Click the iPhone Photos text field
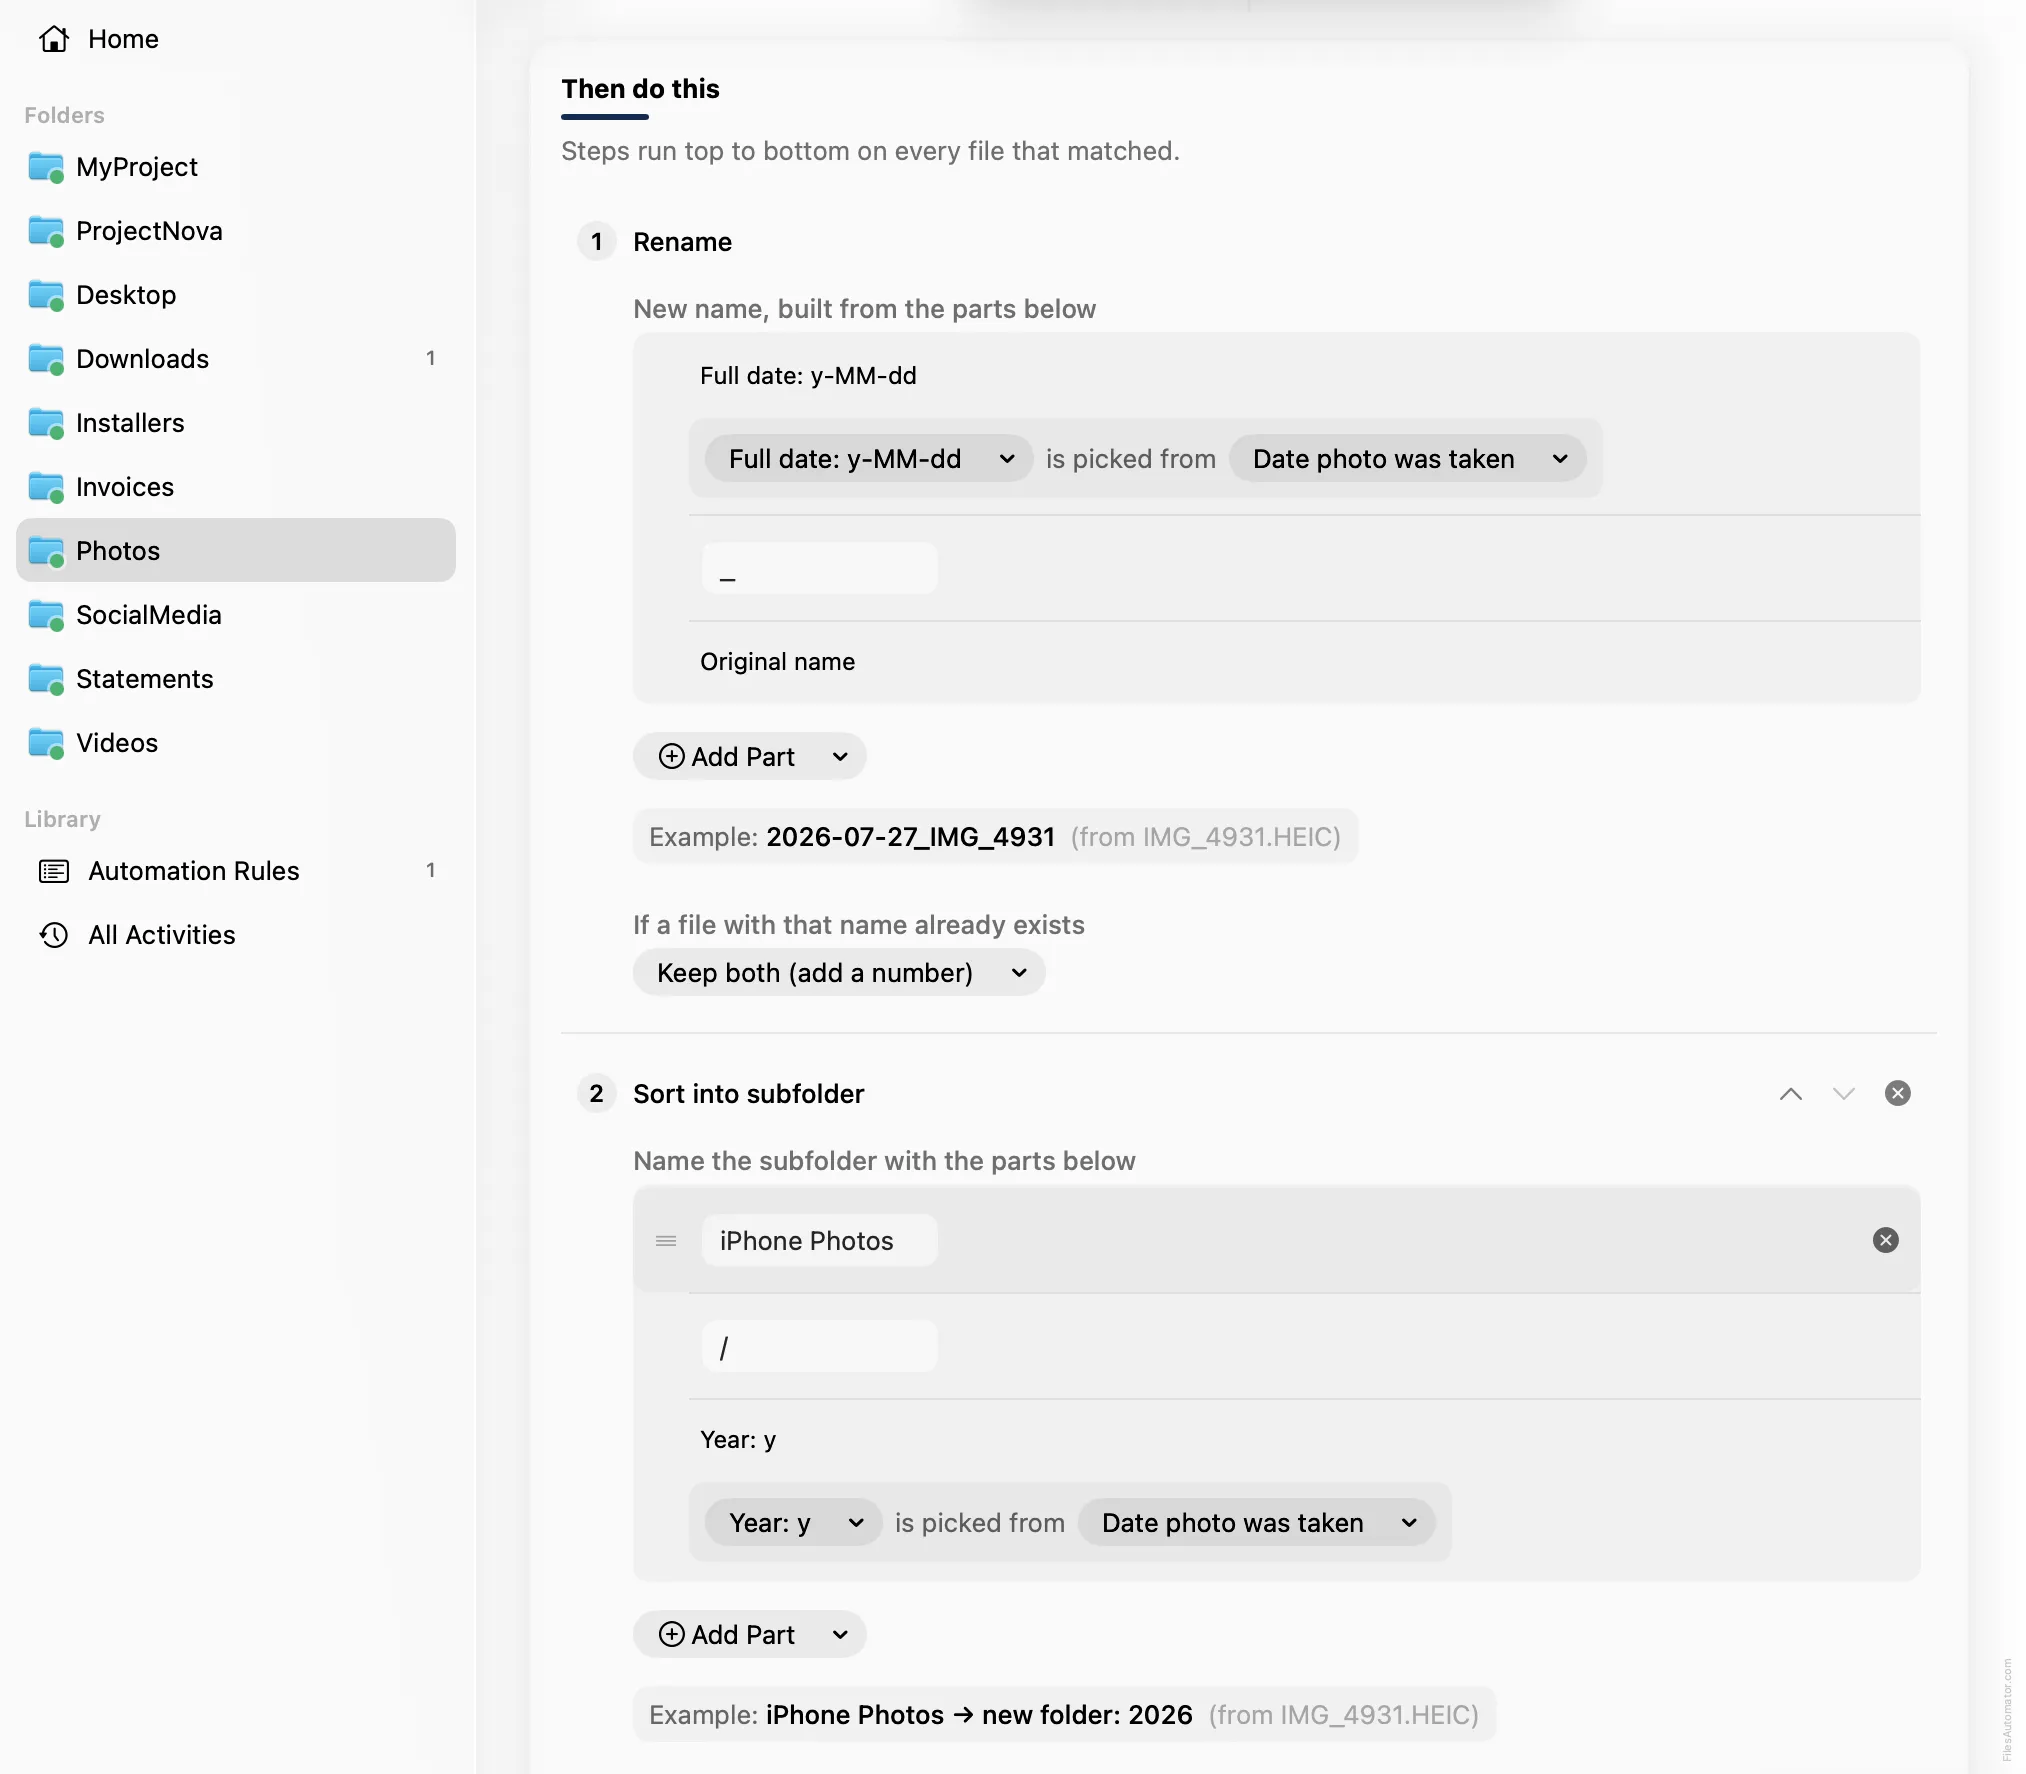The height and width of the screenshot is (1774, 2026). [819, 1241]
